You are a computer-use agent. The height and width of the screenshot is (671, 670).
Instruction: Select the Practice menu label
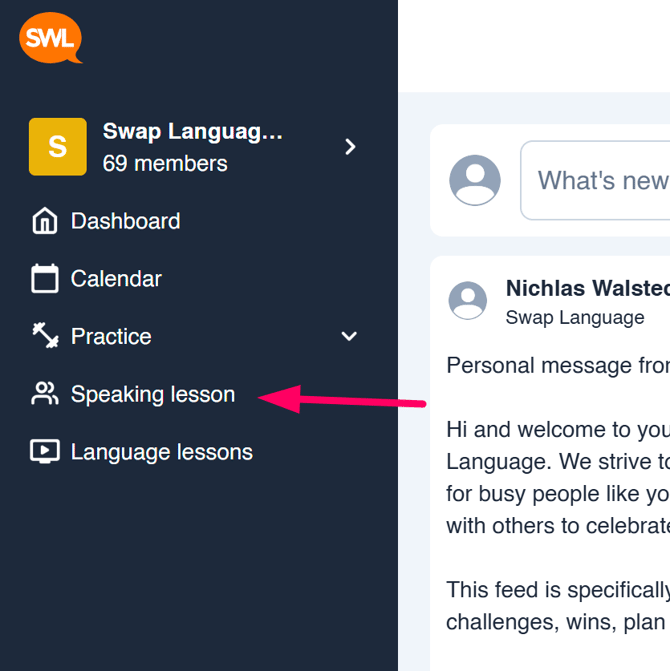111,336
